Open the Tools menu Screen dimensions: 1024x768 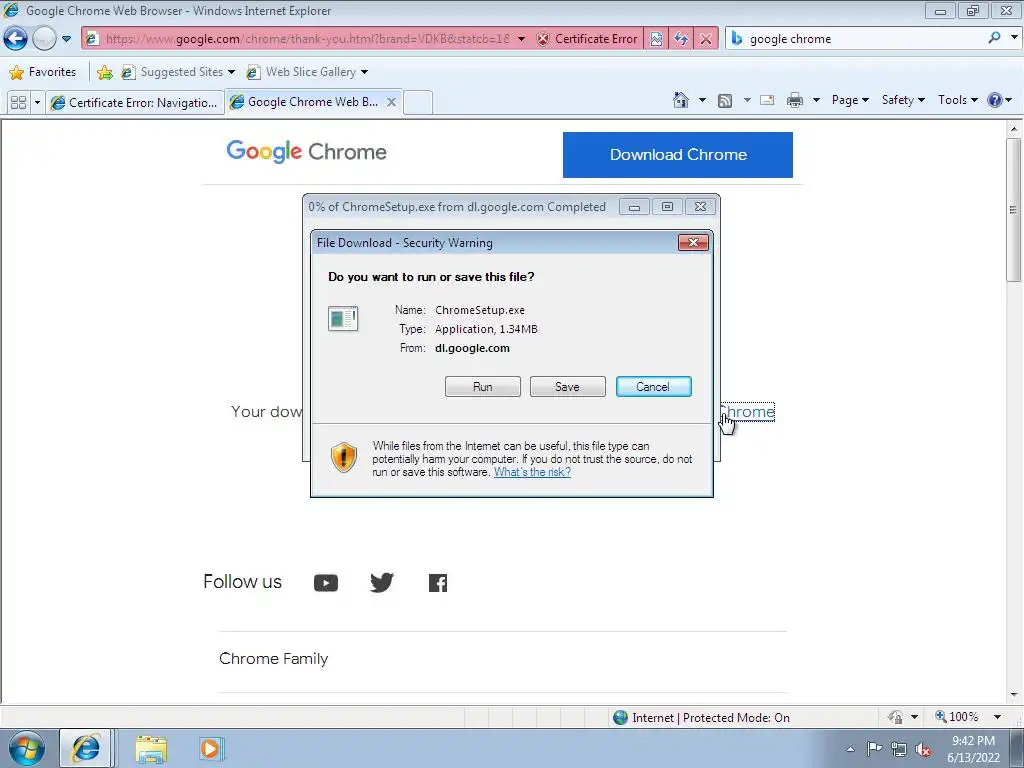pyautogui.click(x=957, y=100)
